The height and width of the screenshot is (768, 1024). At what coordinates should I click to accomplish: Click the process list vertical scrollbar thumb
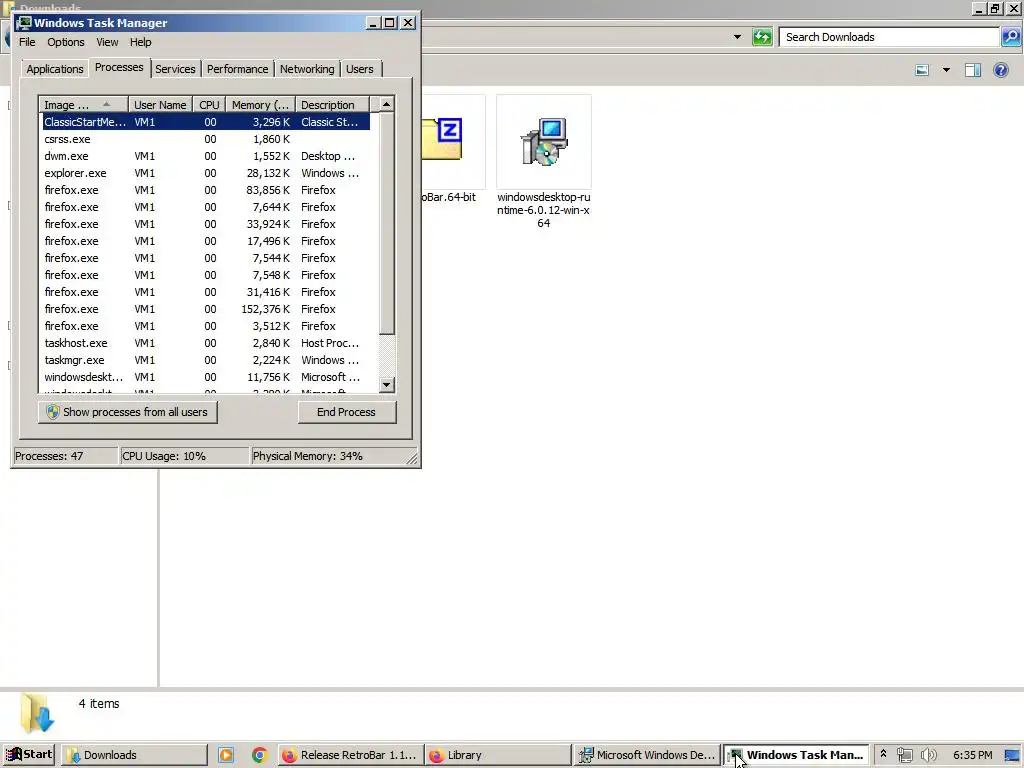coord(387,223)
